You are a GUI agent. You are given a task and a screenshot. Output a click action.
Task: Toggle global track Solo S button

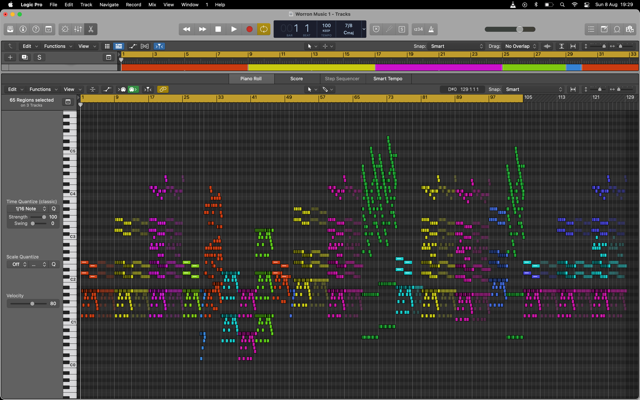coord(39,57)
